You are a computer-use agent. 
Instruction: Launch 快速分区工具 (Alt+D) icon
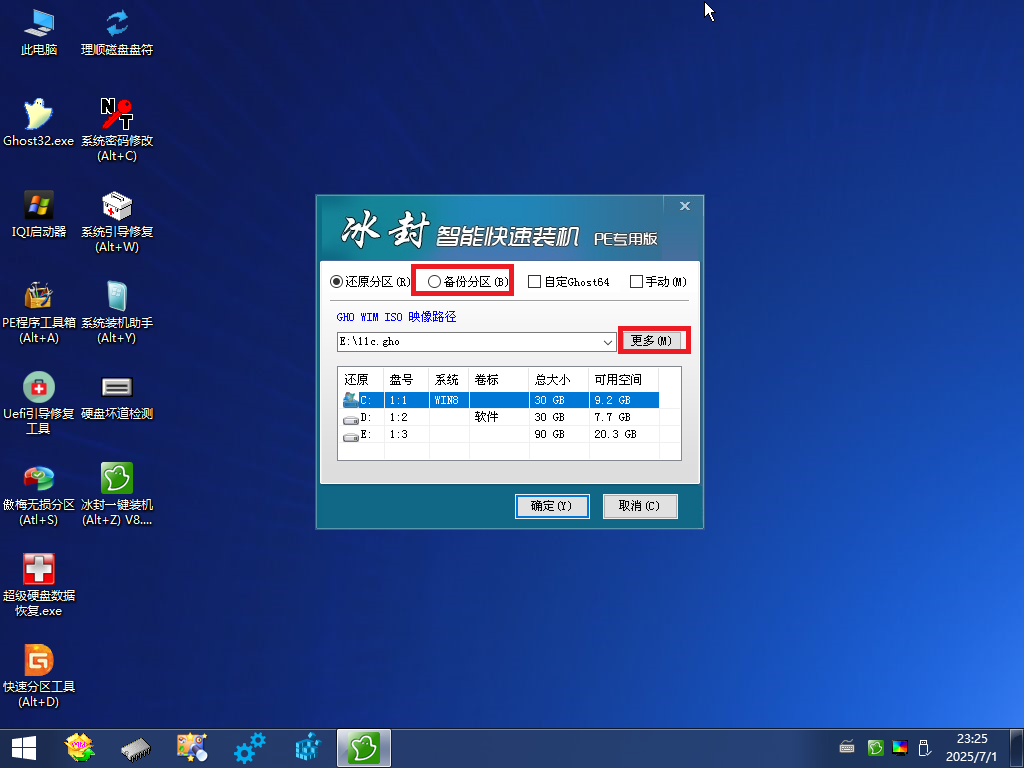(39, 677)
